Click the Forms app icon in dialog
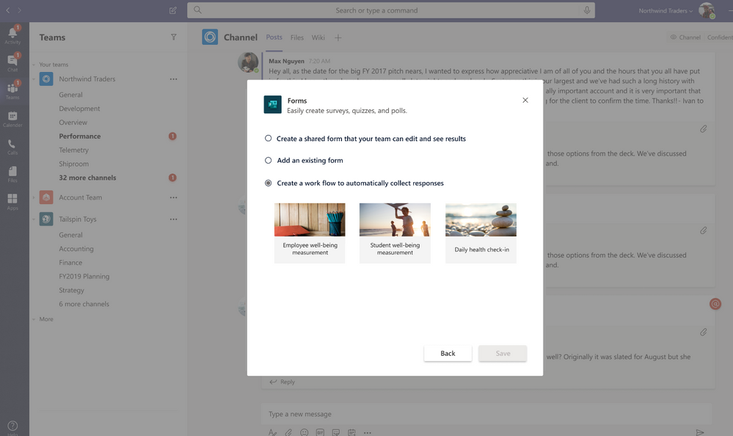This screenshot has width=733, height=436. [273, 105]
